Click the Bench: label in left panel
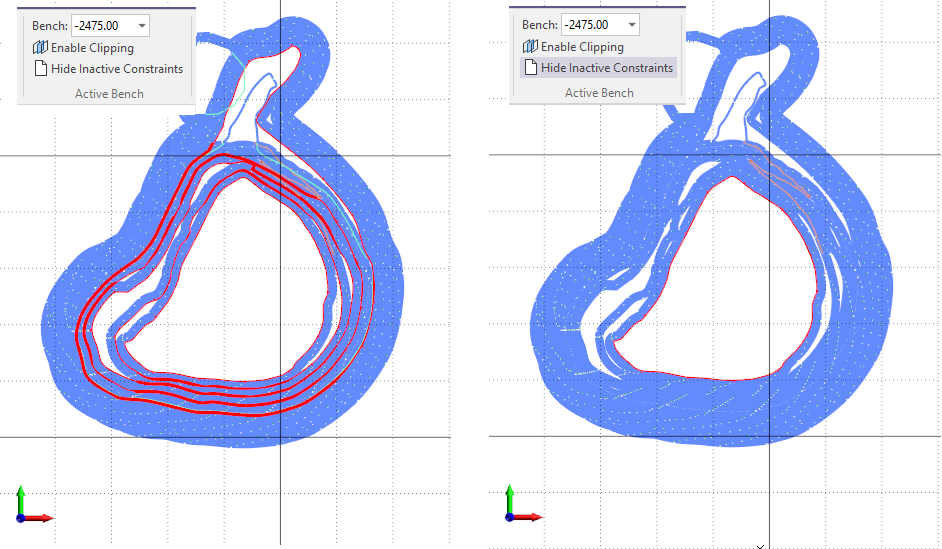This screenshot has width=942, height=549. tap(50, 26)
